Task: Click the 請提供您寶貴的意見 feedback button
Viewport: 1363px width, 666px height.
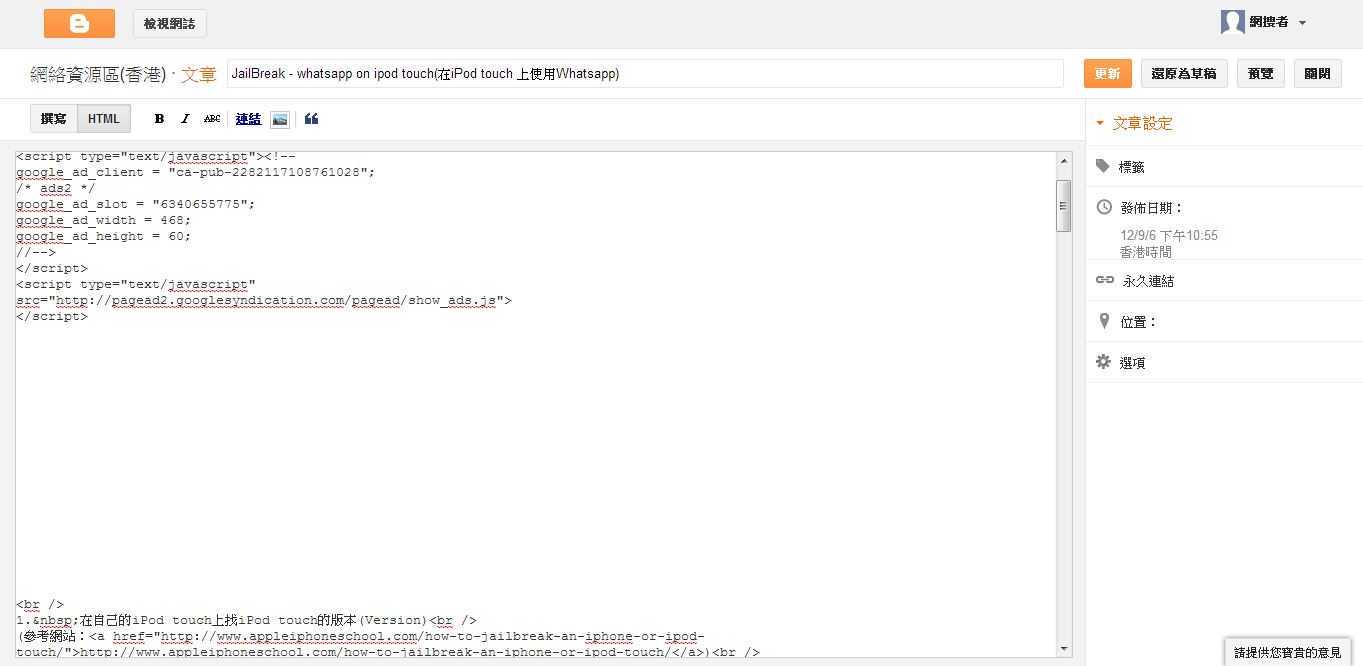Action: [x=1288, y=652]
